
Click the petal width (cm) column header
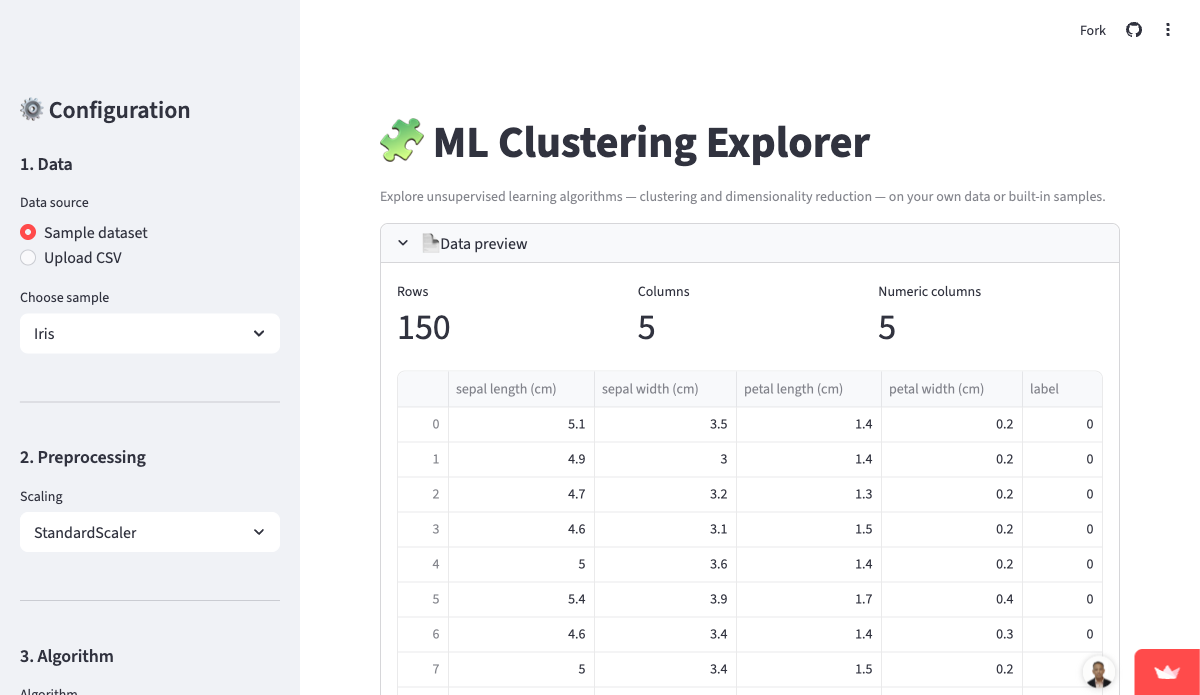(951, 389)
